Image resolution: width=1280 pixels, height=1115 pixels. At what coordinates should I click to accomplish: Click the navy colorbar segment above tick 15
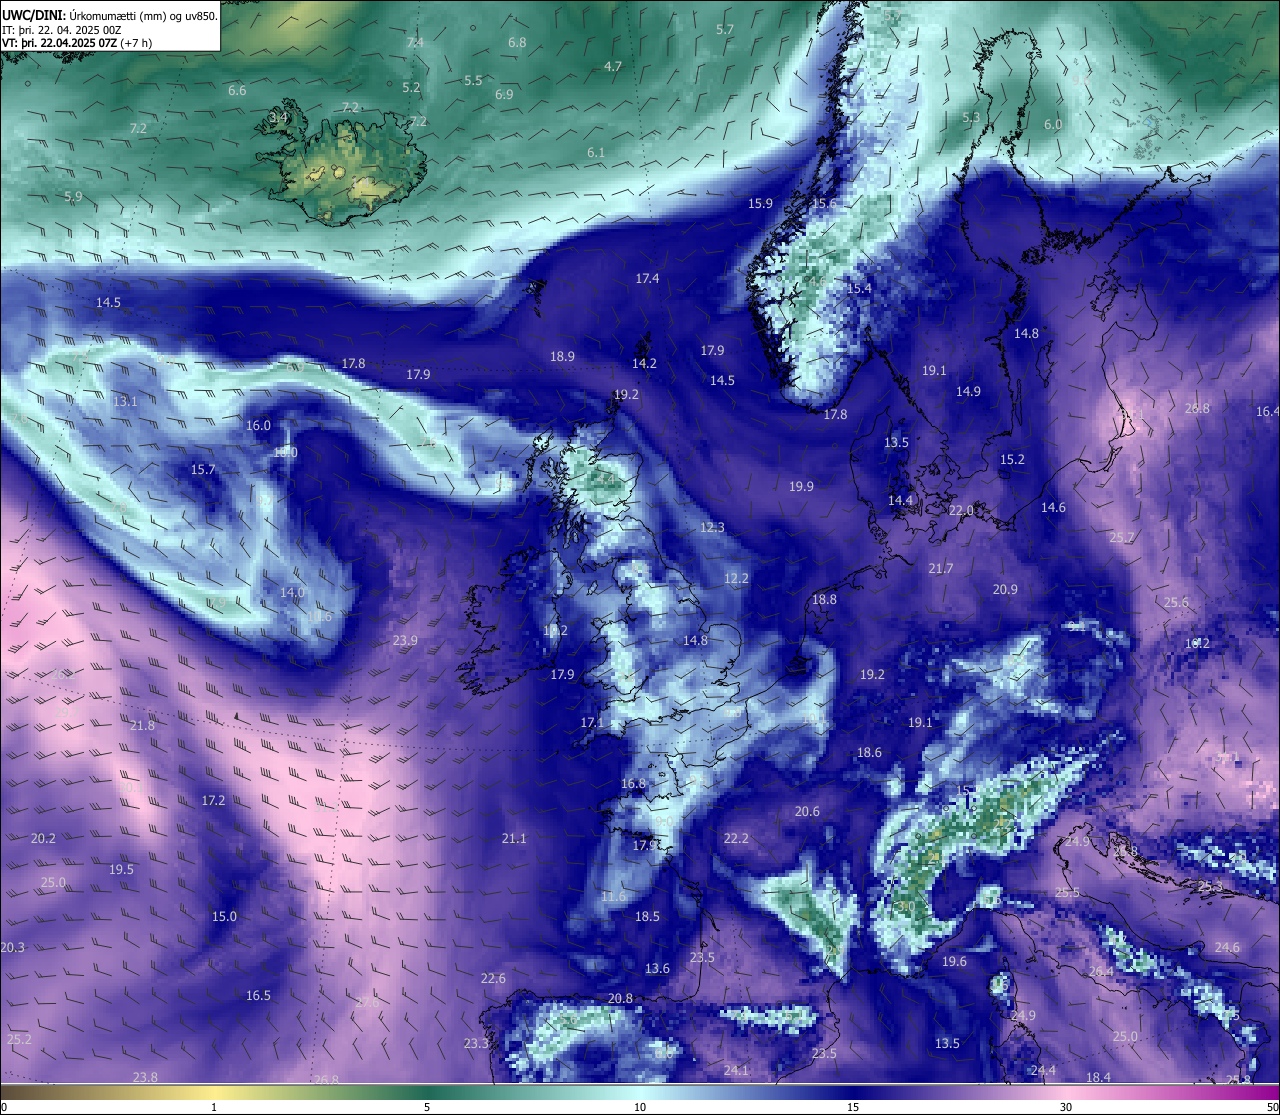pos(853,1091)
